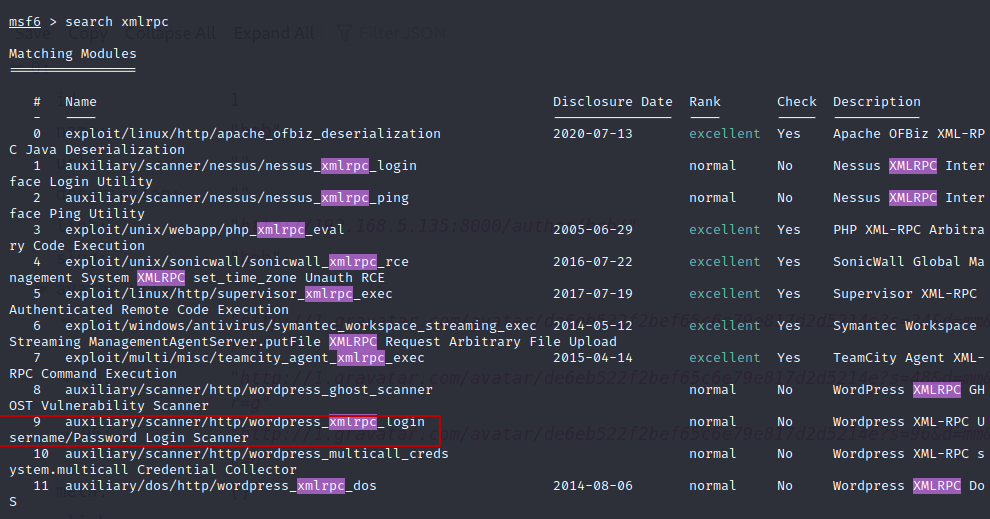
Task: Click disclosure date 2015-04-14
Action: click(593, 358)
